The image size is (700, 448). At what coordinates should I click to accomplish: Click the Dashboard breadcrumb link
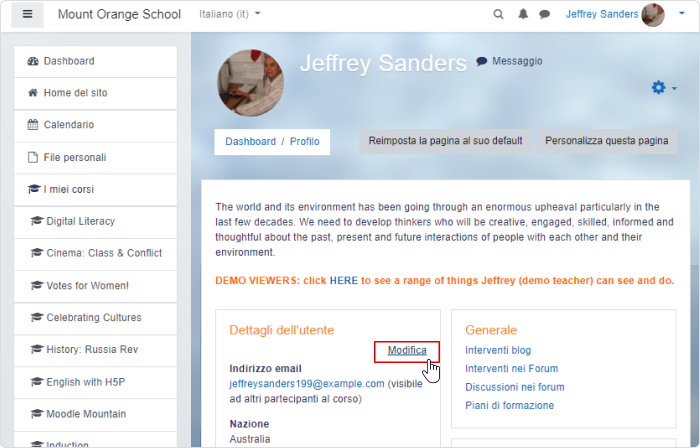tap(250, 141)
